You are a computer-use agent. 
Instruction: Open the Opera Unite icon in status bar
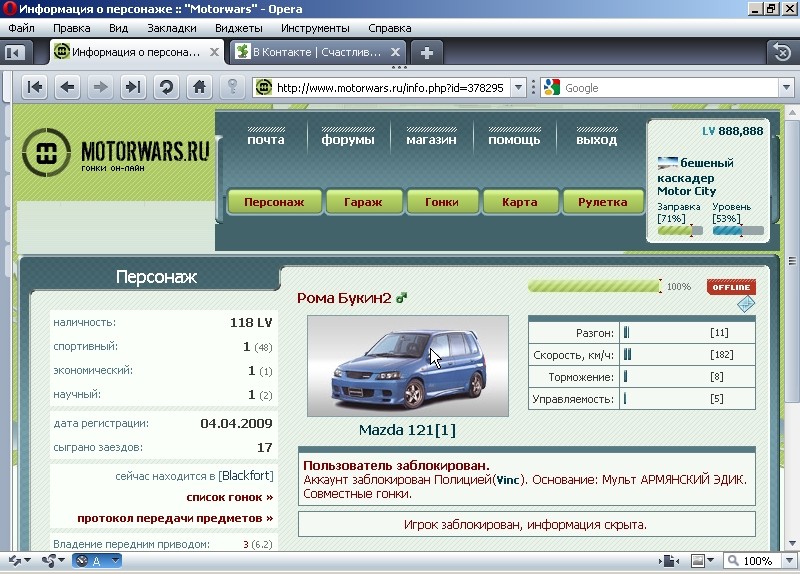[x=49, y=561]
